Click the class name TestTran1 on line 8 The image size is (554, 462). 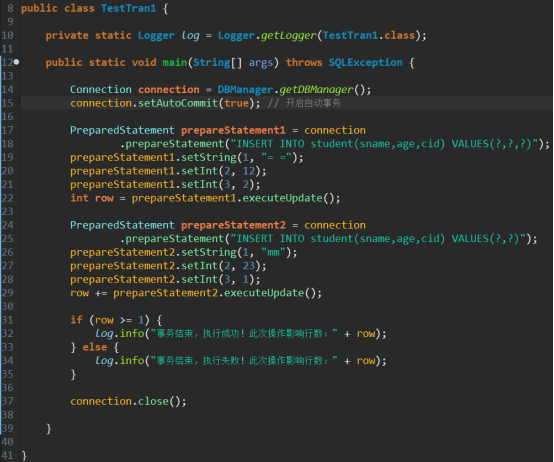[x=129, y=8]
